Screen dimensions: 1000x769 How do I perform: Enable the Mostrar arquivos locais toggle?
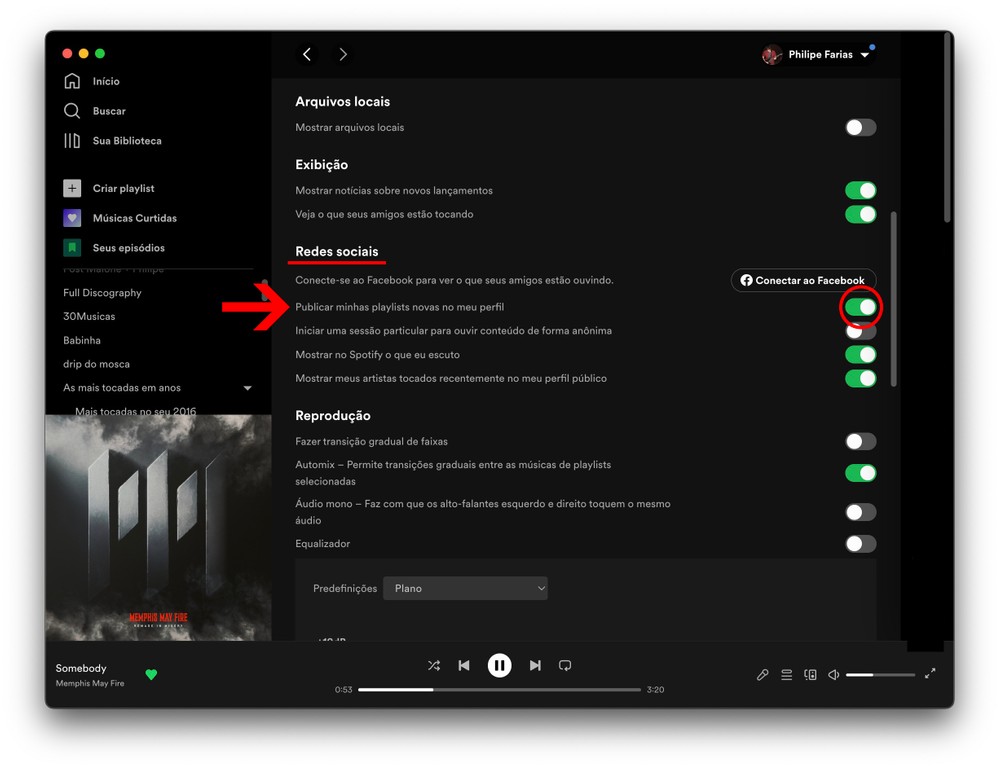click(860, 128)
